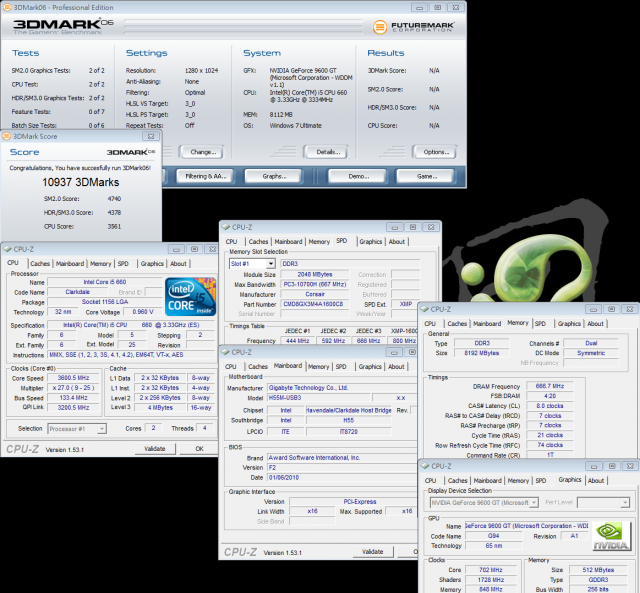Image resolution: width=640 pixels, height=593 pixels.
Task: Open the Perf Level dropdown
Action: [x=625, y=502]
